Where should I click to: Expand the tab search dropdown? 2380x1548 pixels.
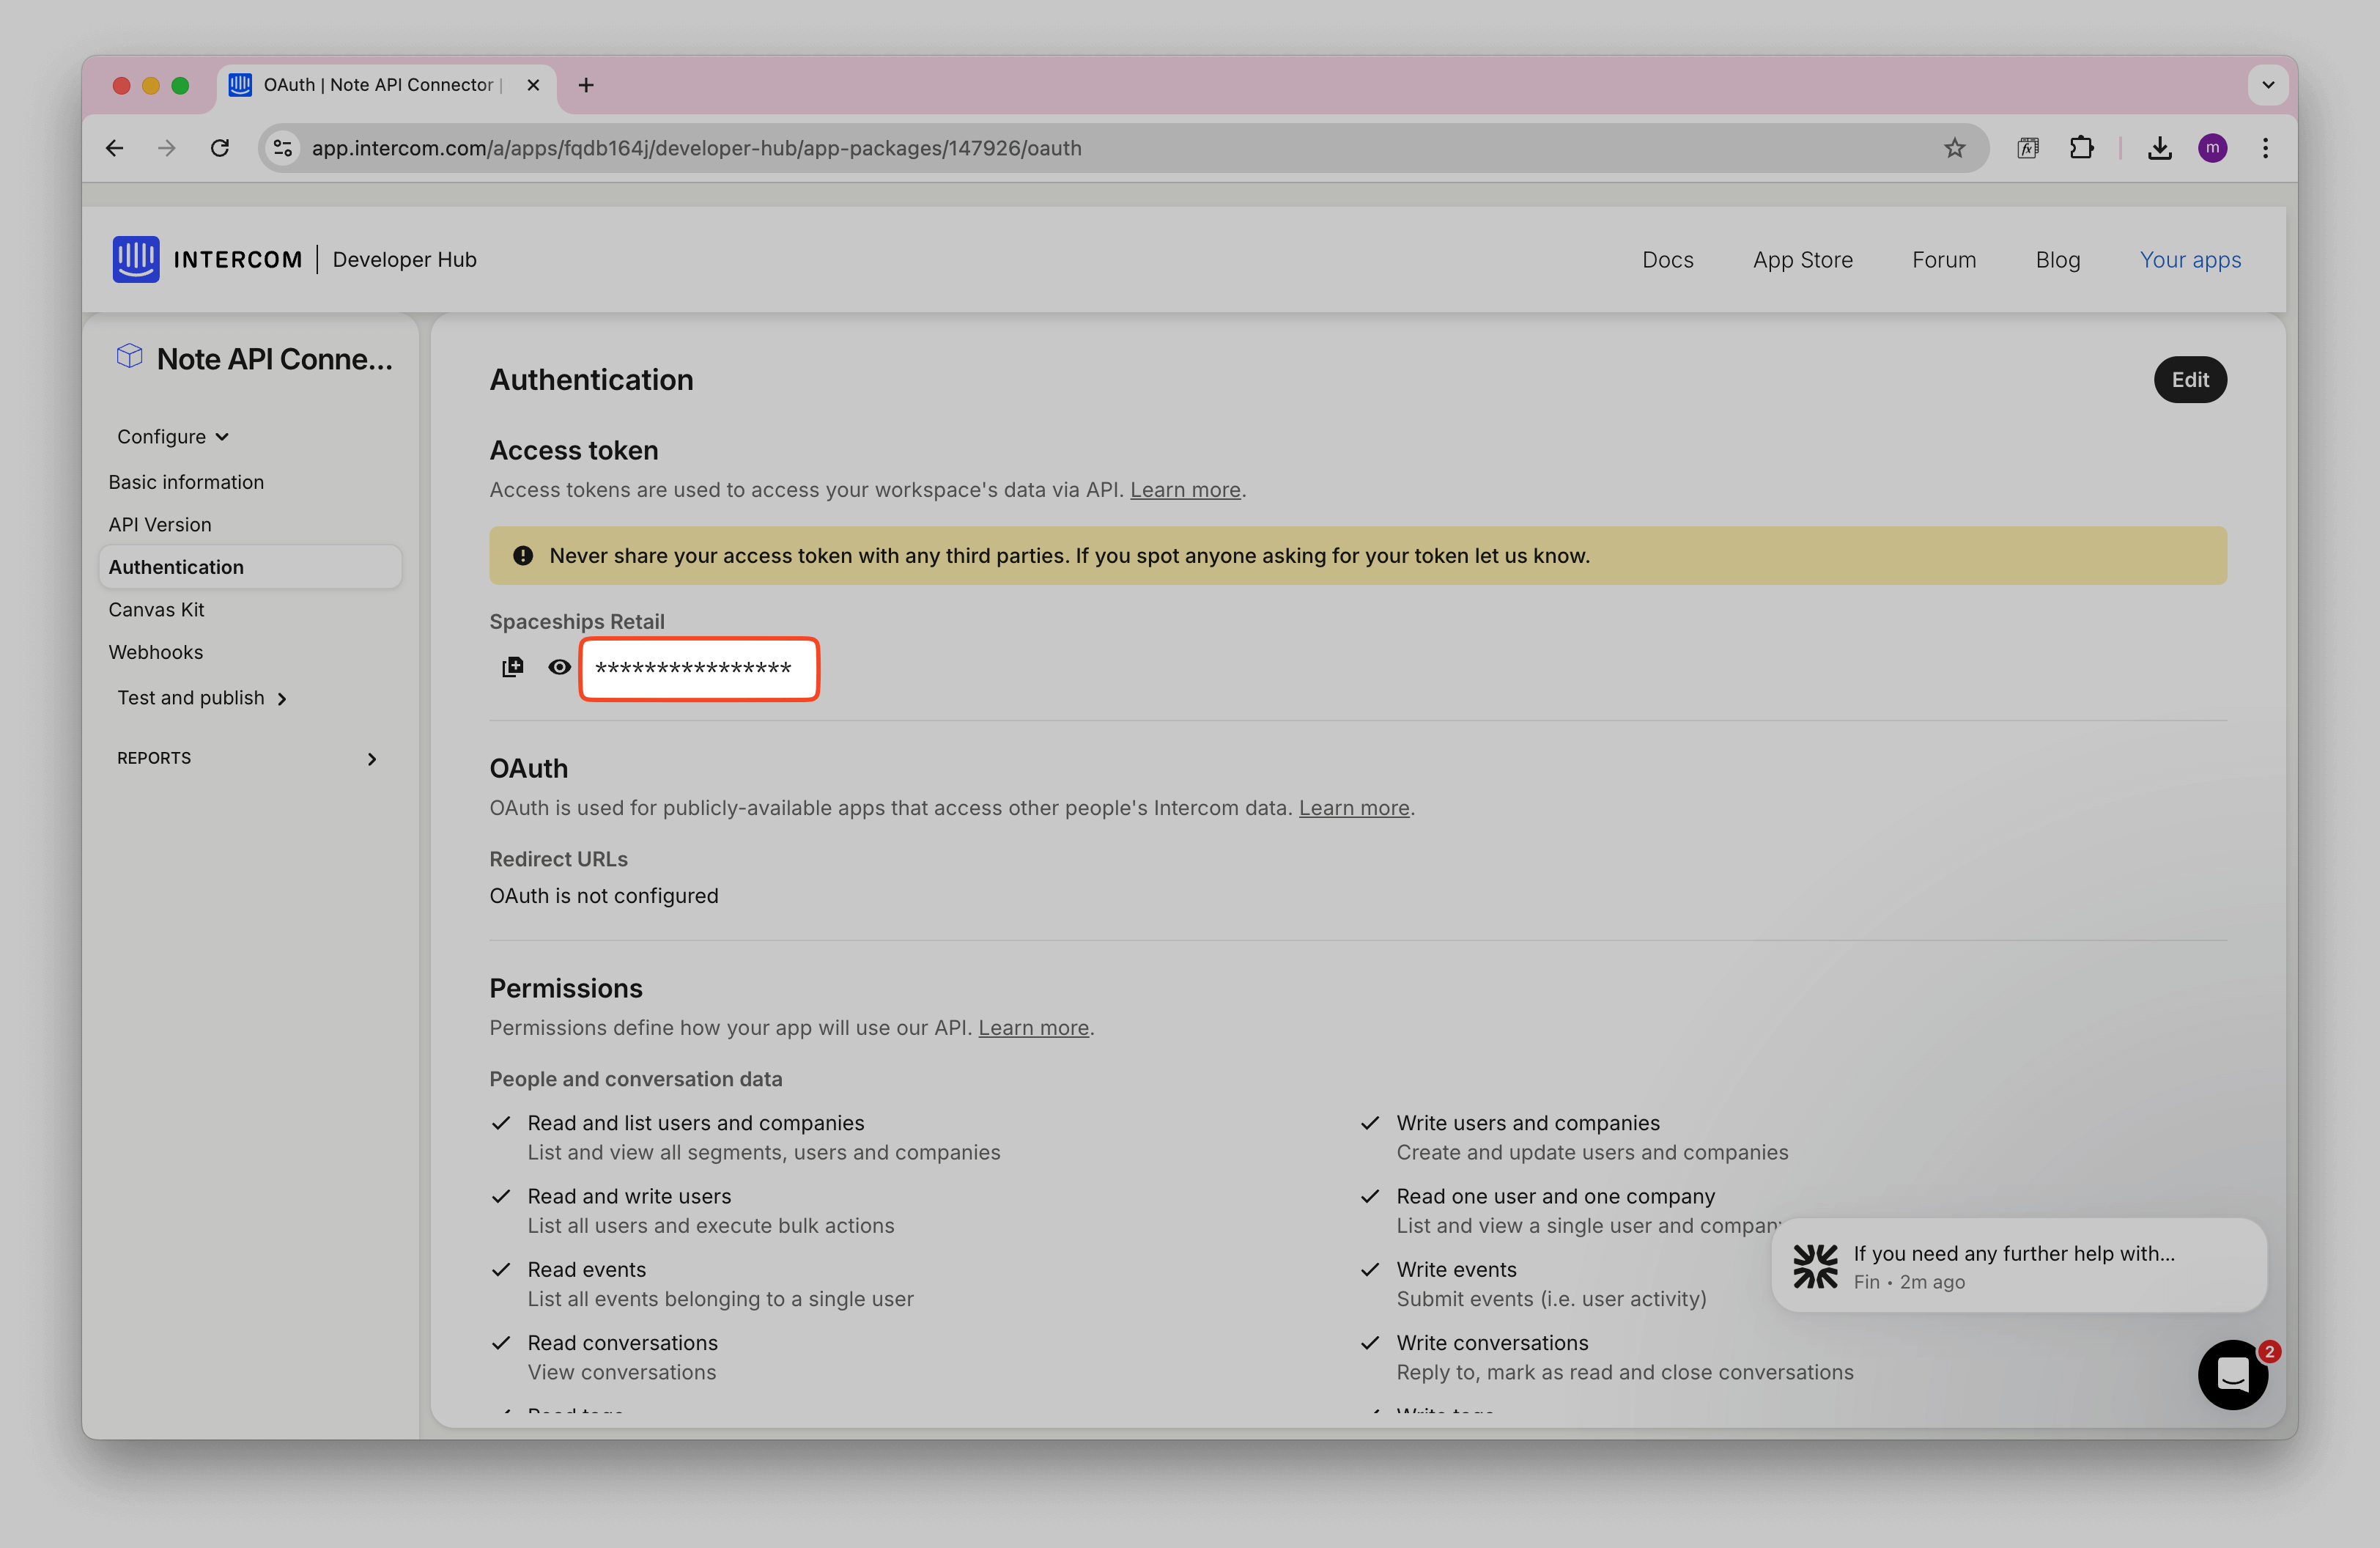tap(2267, 85)
